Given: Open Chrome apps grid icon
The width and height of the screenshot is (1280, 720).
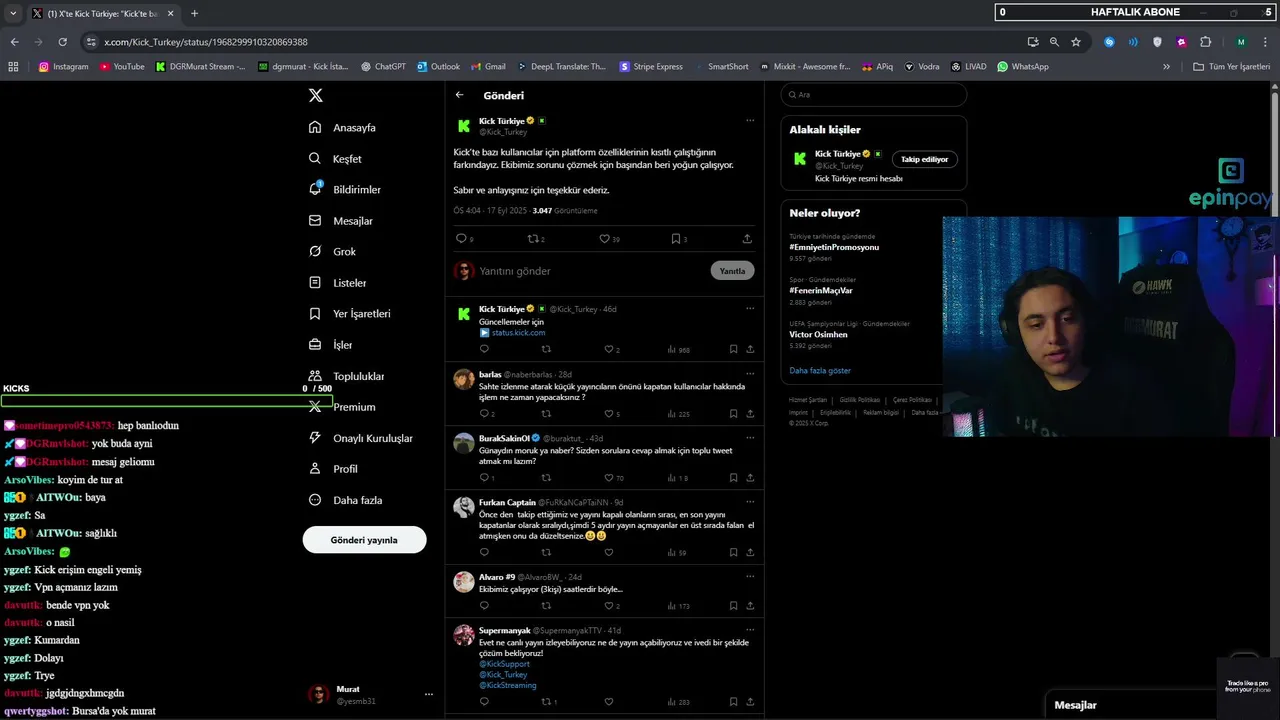Looking at the screenshot, I should 13,67.
